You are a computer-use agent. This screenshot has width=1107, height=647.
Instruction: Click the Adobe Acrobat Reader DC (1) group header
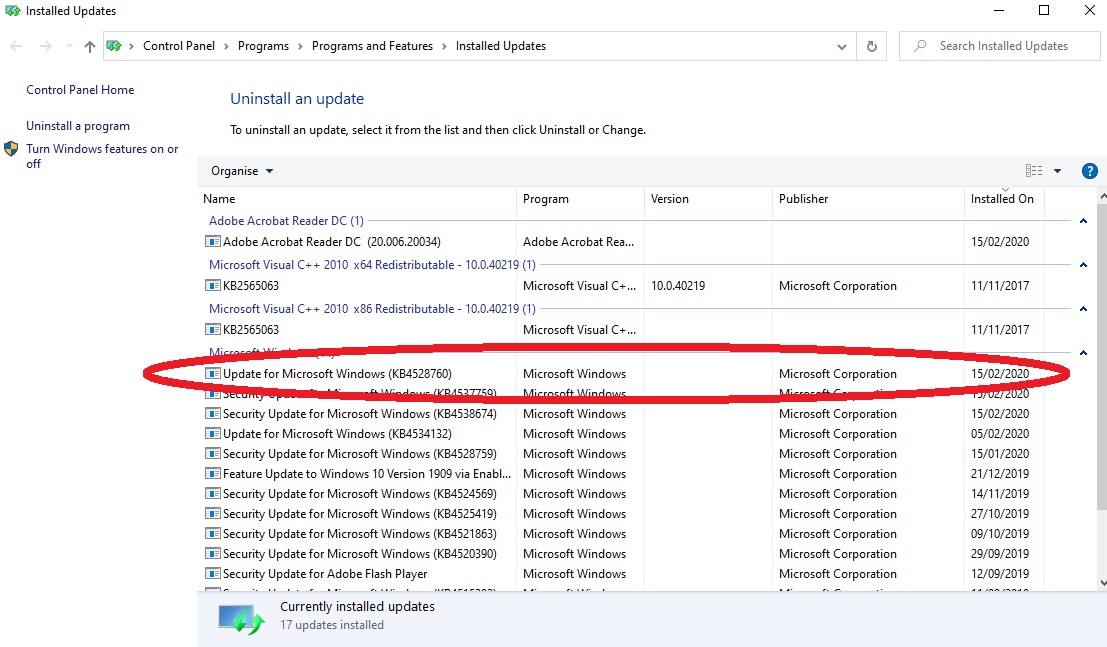click(x=286, y=221)
